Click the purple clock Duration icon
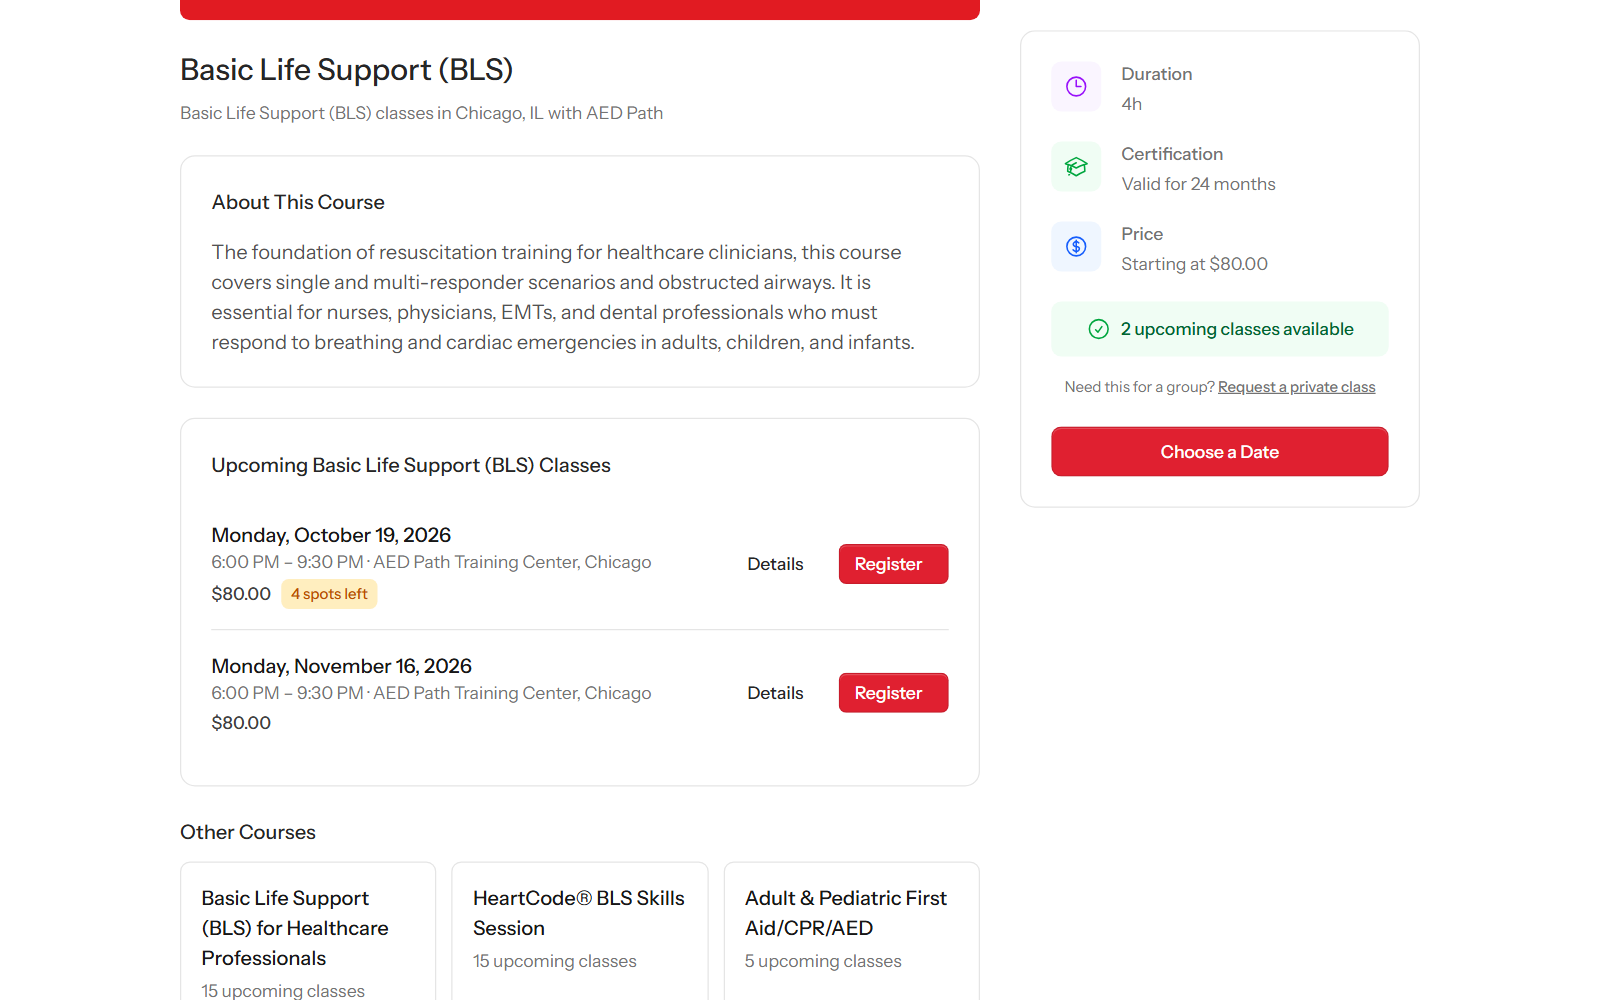1600x1000 pixels. pyautogui.click(x=1076, y=87)
